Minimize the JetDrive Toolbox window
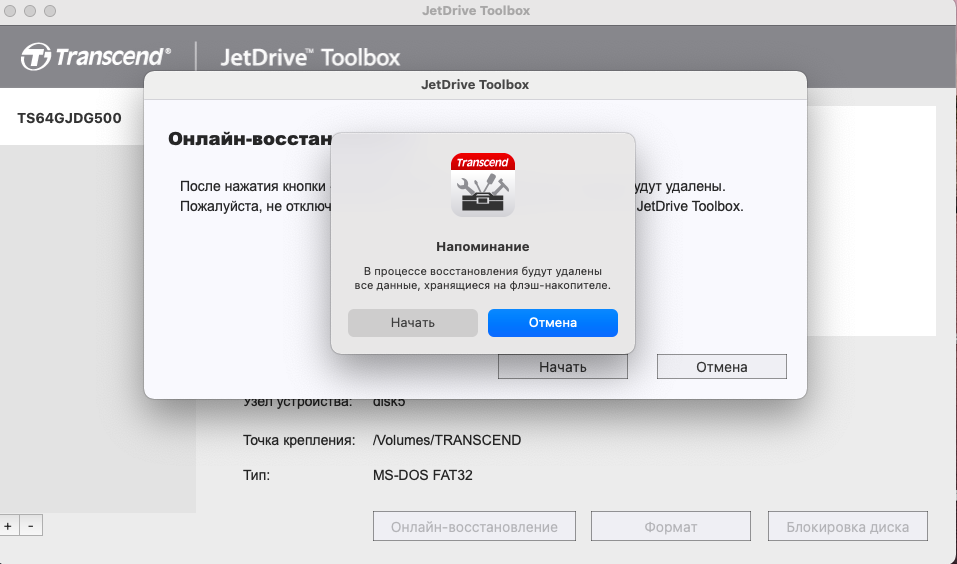Screen dimensions: 957x564 [x=30, y=11]
